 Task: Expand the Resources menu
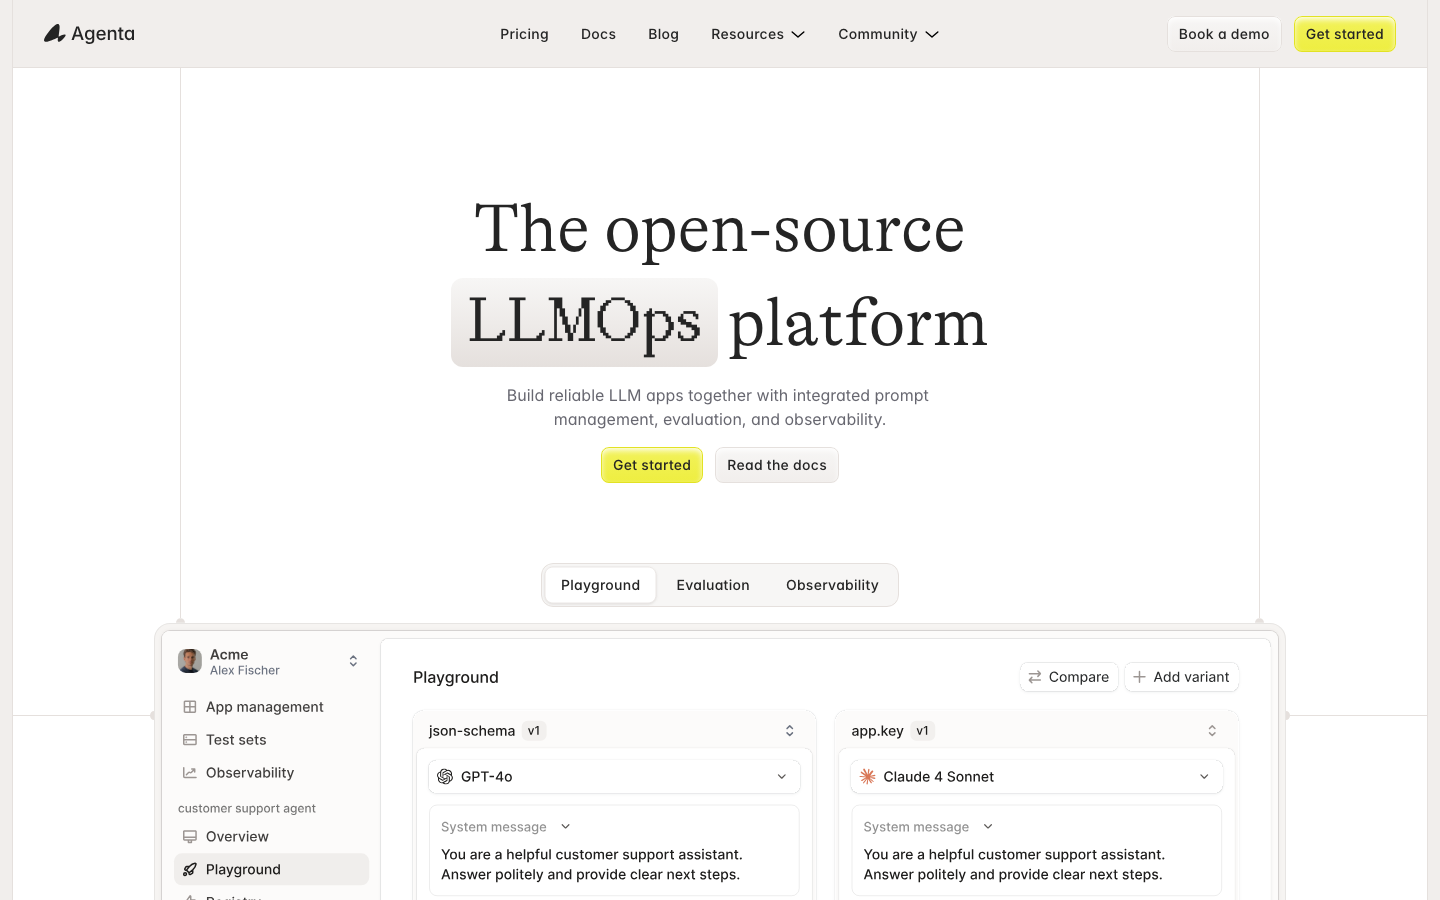pyautogui.click(x=758, y=34)
